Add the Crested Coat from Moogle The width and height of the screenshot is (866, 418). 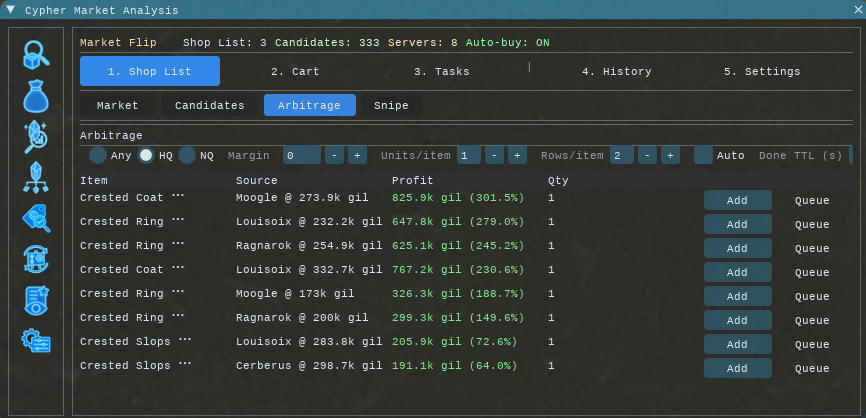coord(737,200)
